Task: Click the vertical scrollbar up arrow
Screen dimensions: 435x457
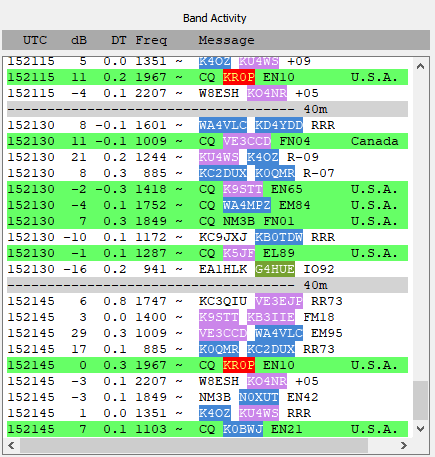Action: pyautogui.click(x=420, y=66)
